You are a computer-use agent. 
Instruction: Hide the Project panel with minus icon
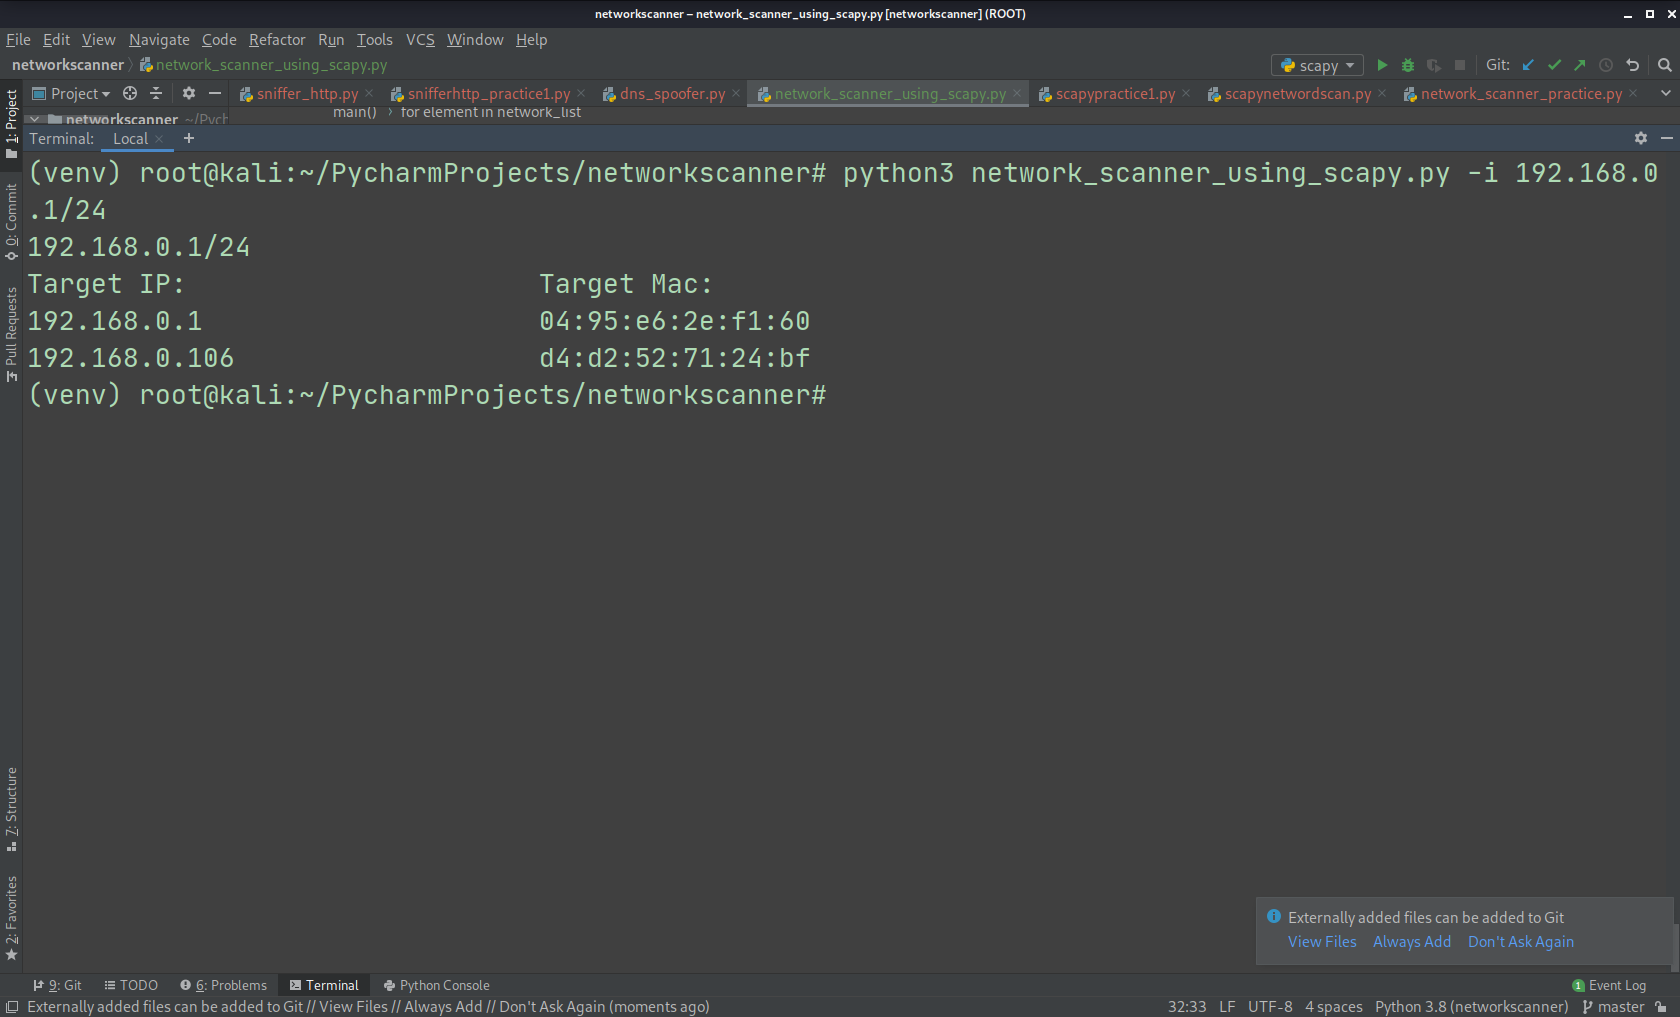[215, 93]
